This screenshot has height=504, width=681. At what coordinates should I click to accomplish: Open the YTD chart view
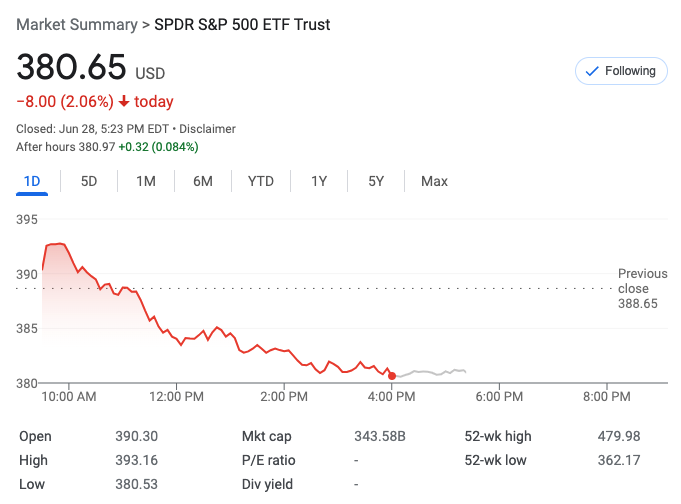[x=261, y=181]
